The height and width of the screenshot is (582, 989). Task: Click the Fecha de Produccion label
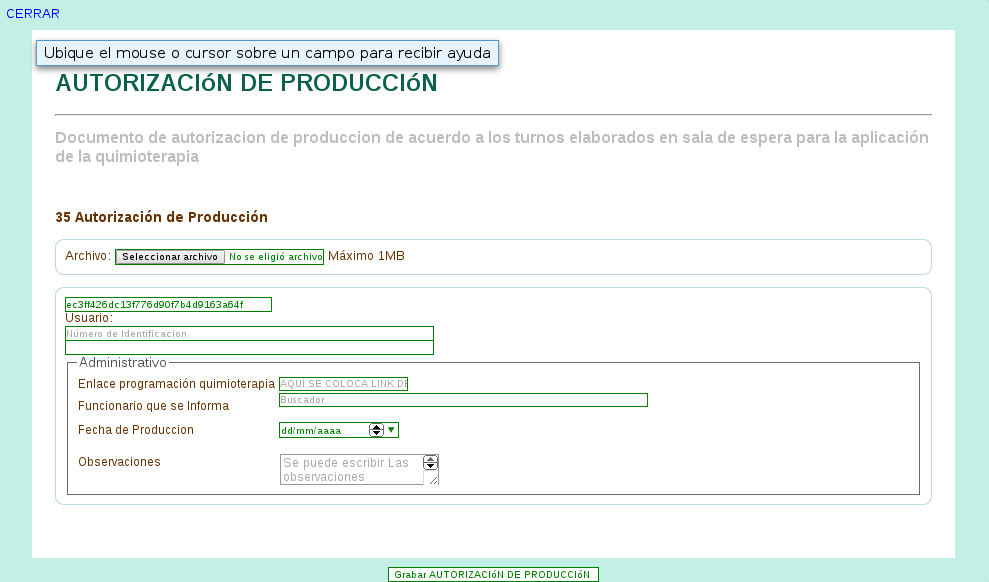point(135,430)
